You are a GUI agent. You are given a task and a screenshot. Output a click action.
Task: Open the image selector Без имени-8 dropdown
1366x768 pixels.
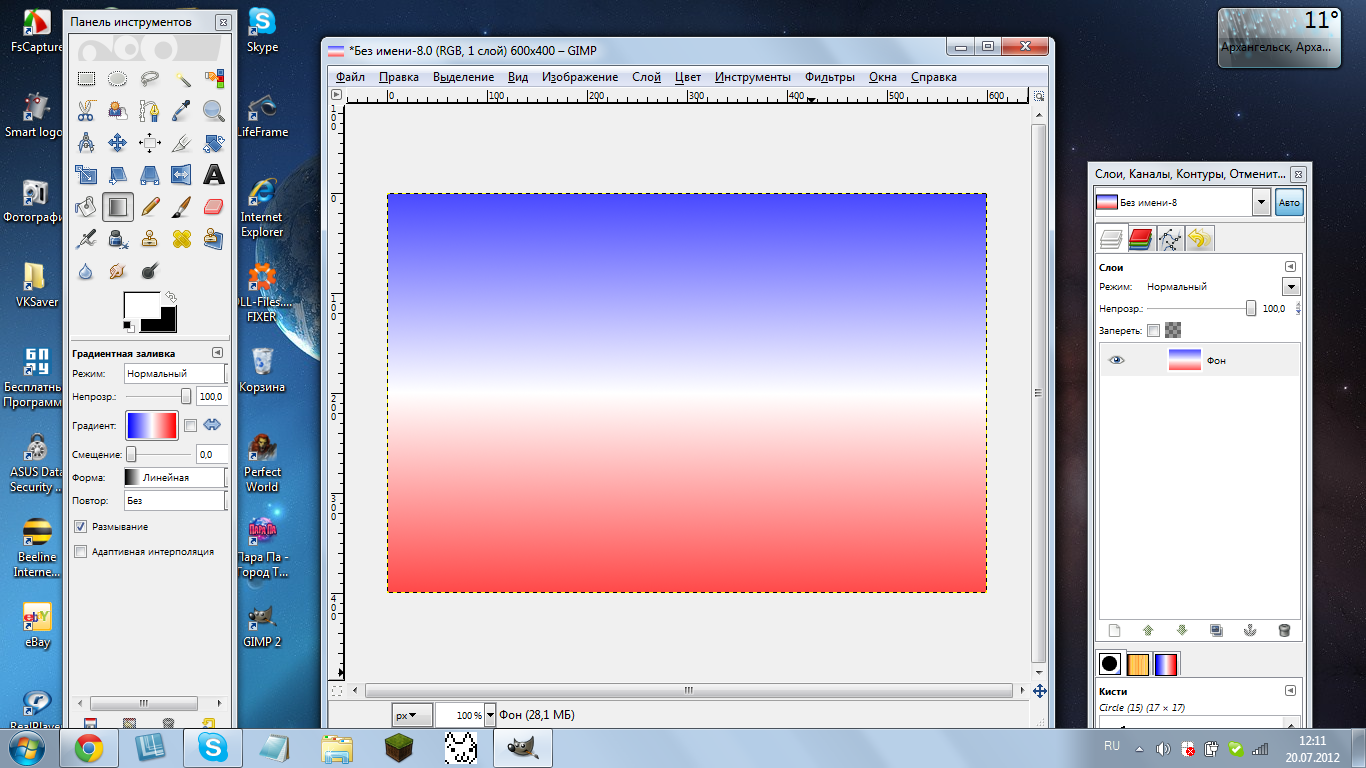coord(1260,202)
